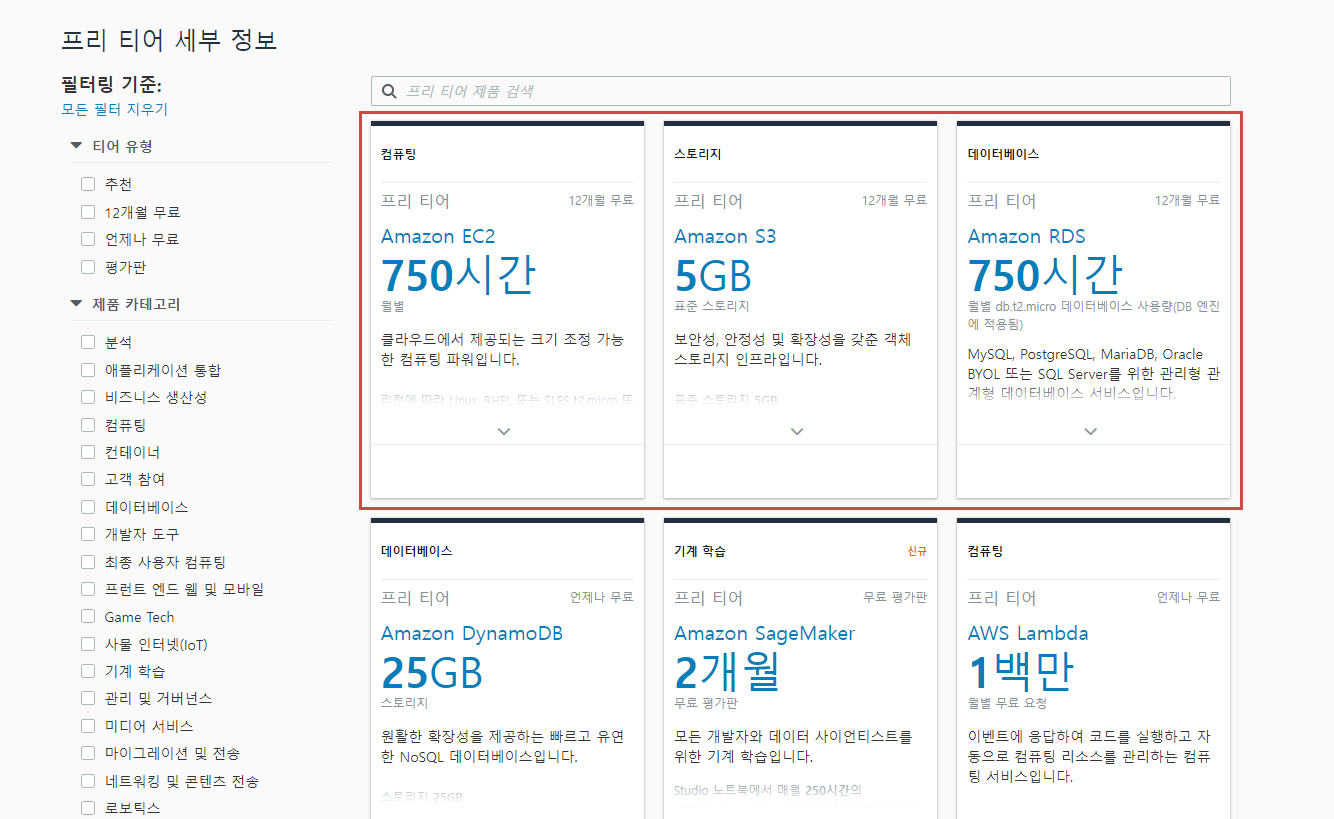Expand the Amazon S3 card details chevron
The height and width of the screenshot is (819, 1334).
click(797, 432)
